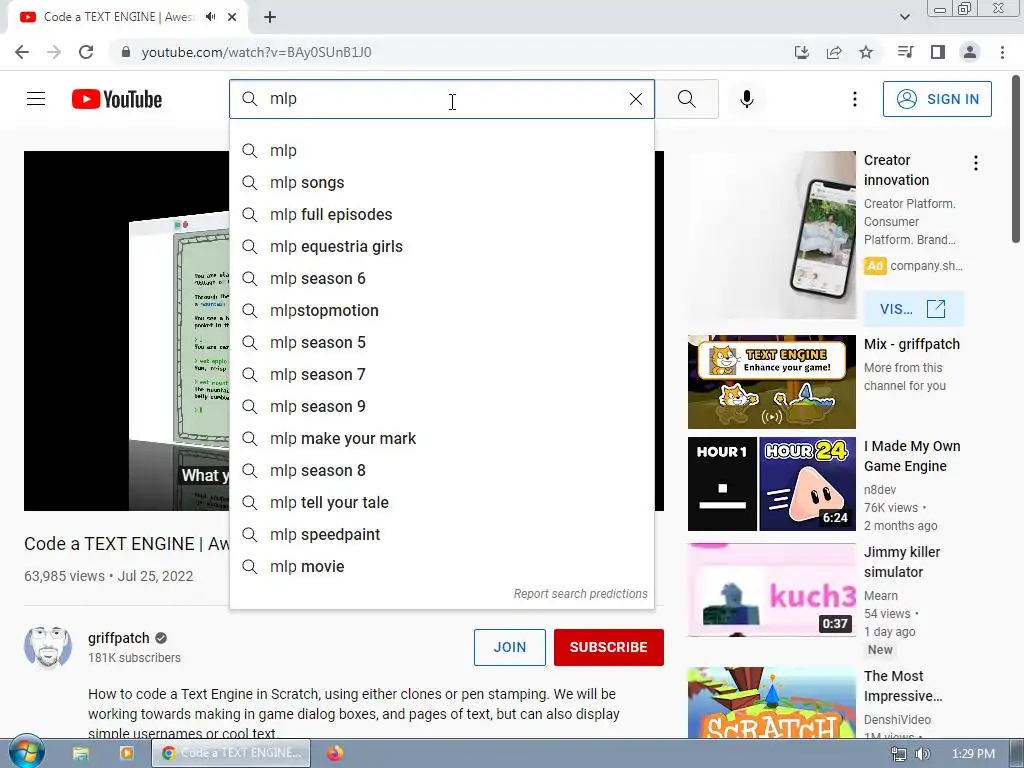Screen dimensions: 1024x768
Task: Clear the search box with the X
Action: 635,99
